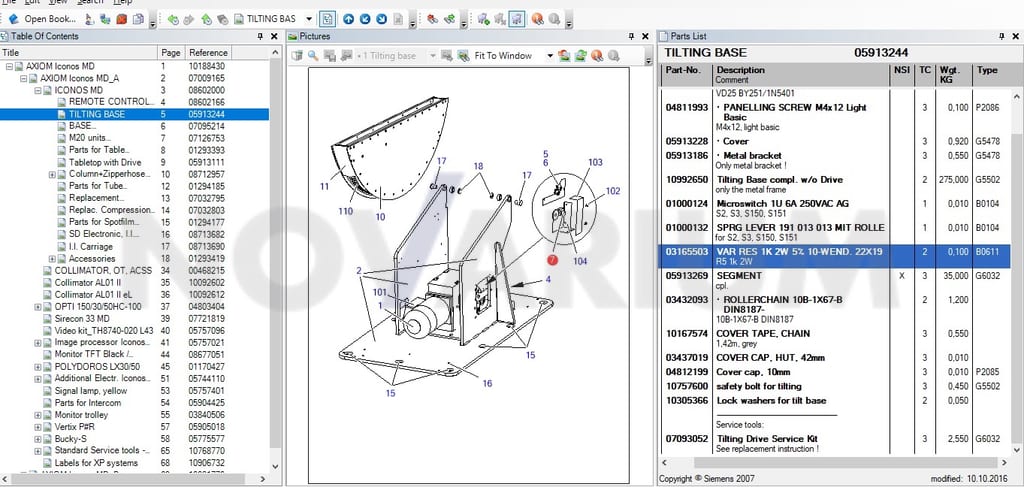Click the Open Book toolbar button

click(x=42, y=19)
